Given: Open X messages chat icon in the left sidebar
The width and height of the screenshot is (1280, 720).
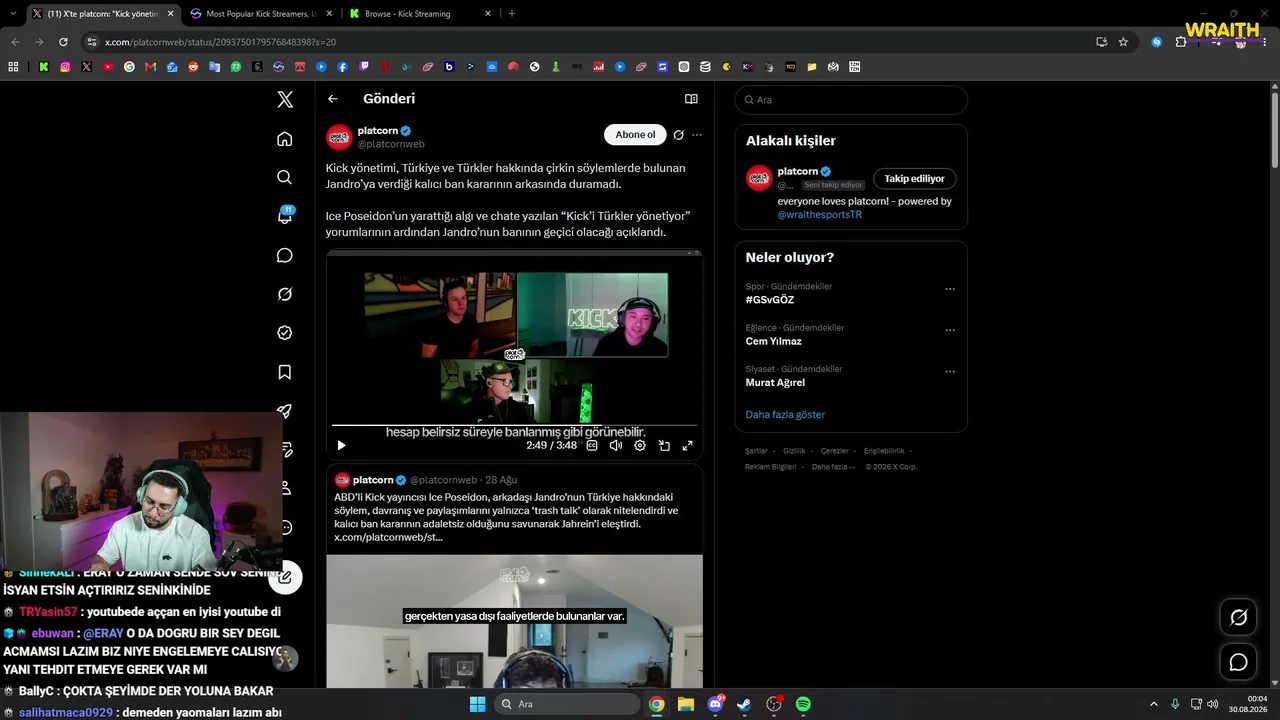Looking at the screenshot, I should point(285,255).
